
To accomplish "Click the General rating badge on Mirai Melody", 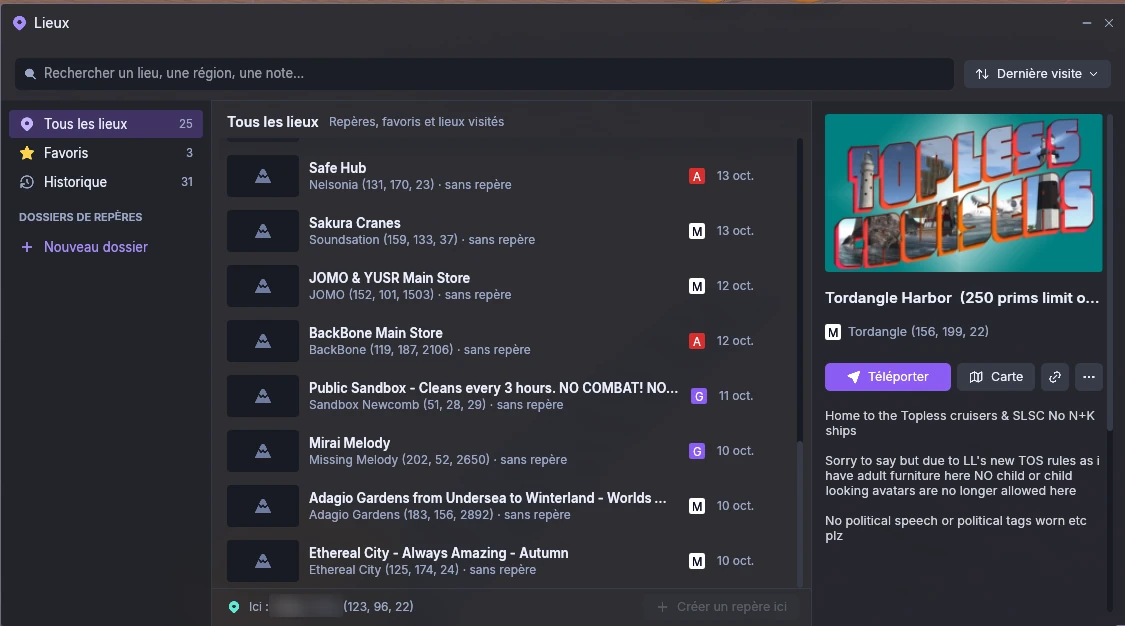I will pyautogui.click(x=697, y=451).
